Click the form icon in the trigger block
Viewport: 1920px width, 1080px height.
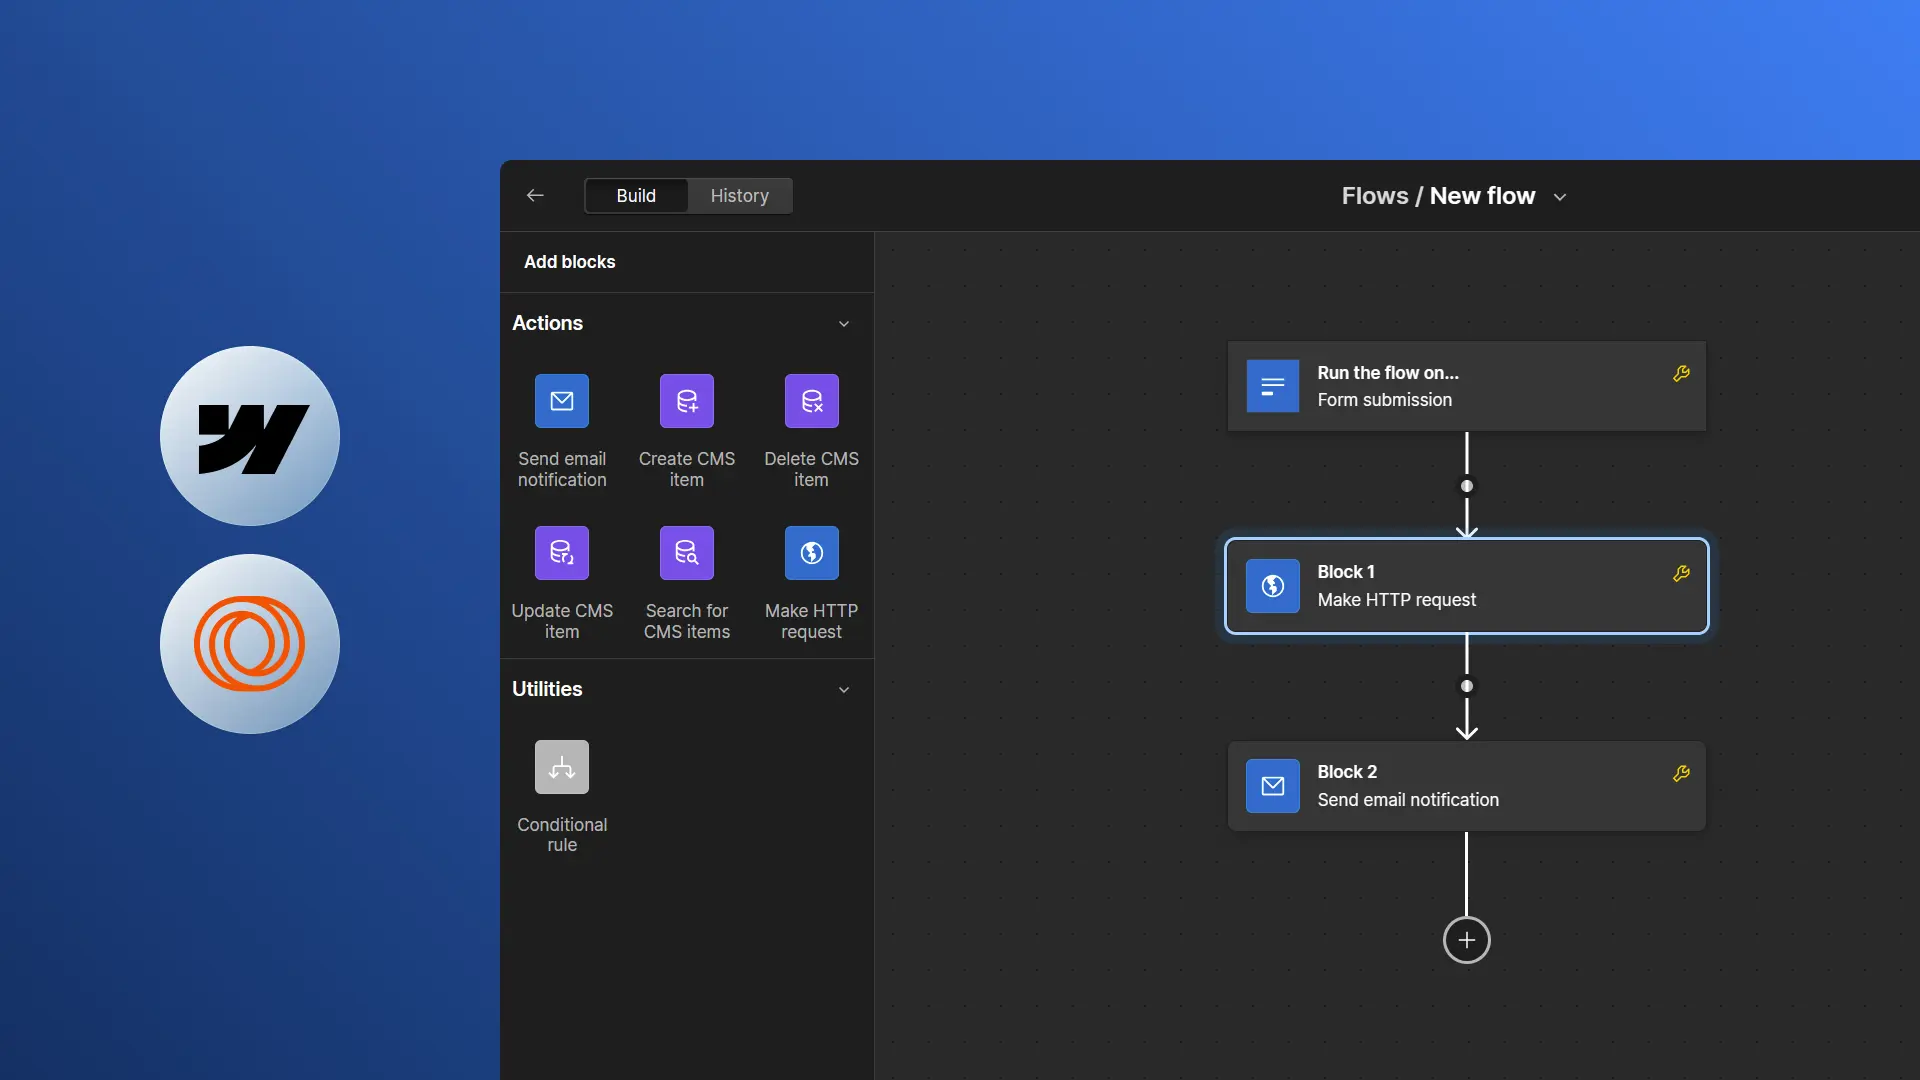click(1273, 386)
